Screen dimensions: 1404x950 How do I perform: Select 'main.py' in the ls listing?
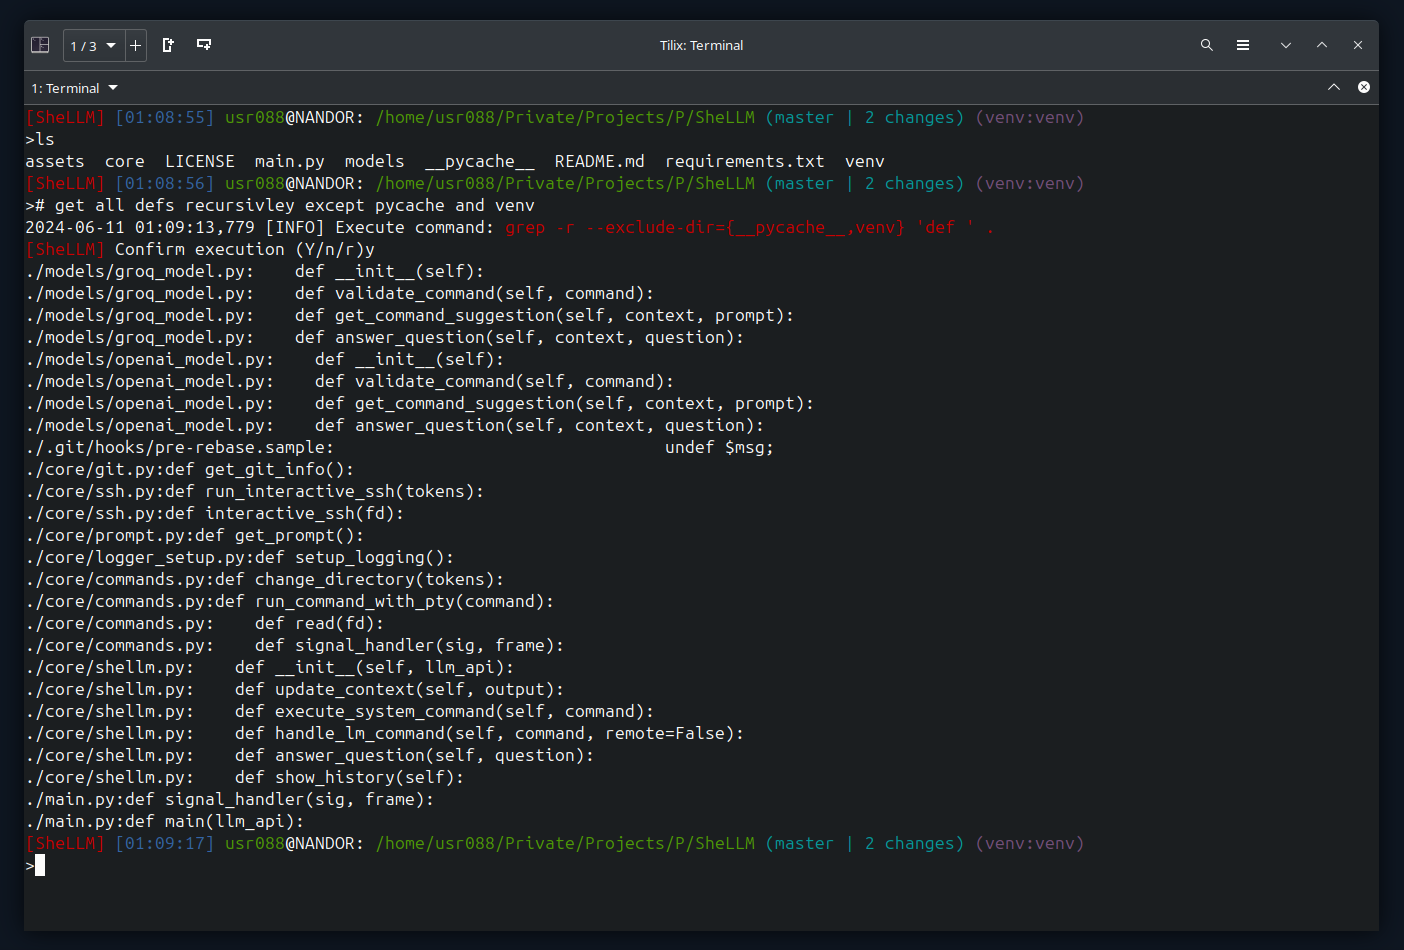pos(290,161)
